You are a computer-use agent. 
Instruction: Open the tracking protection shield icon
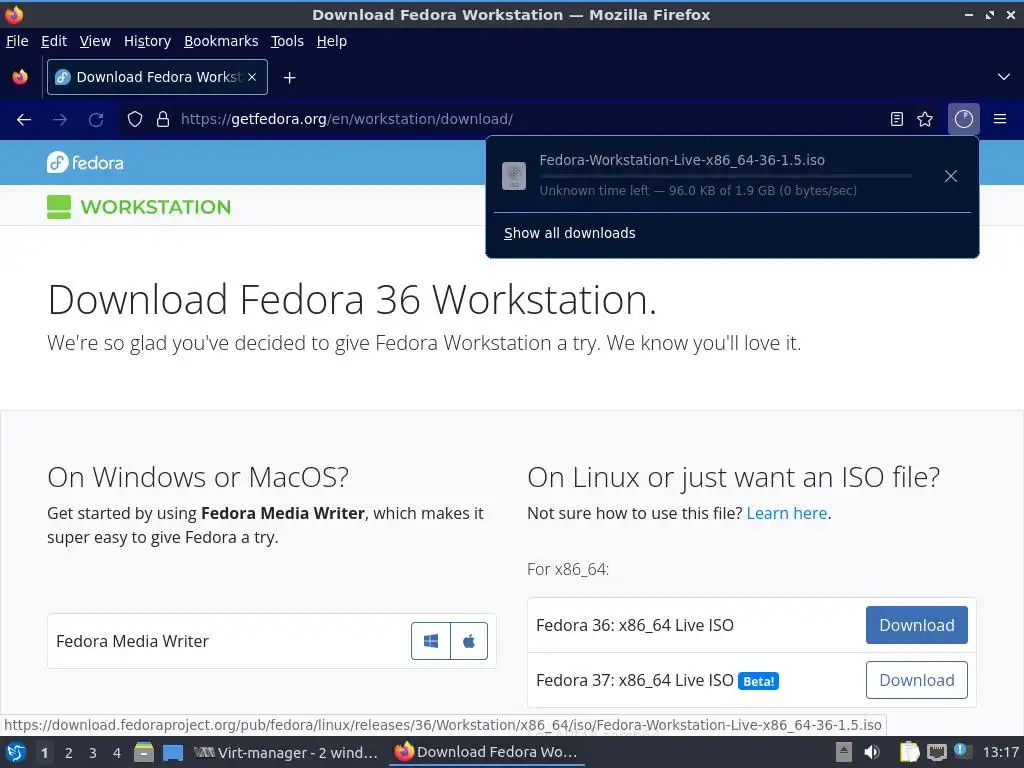click(135, 119)
